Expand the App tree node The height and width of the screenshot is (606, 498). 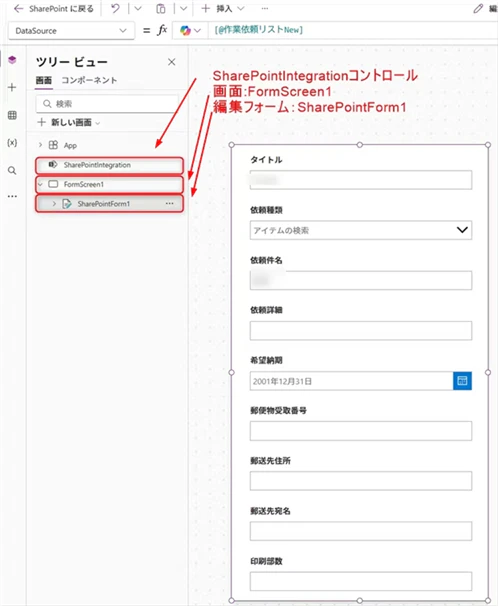[40, 145]
